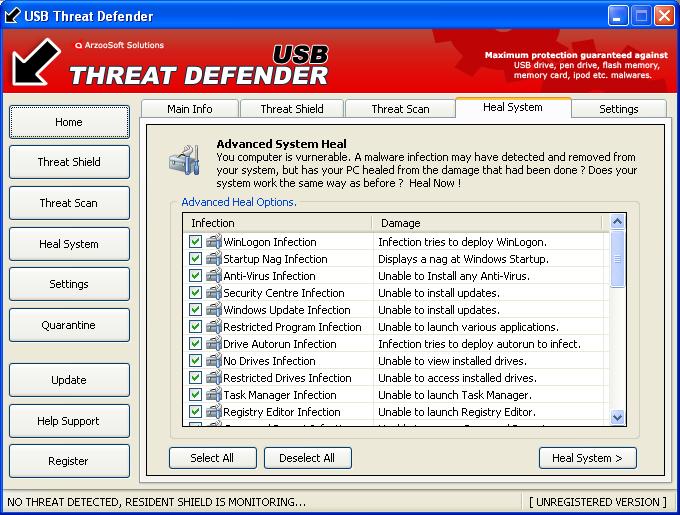Click the infection list scrollbar thumb
This screenshot has height=515, width=680.
[x=617, y=259]
